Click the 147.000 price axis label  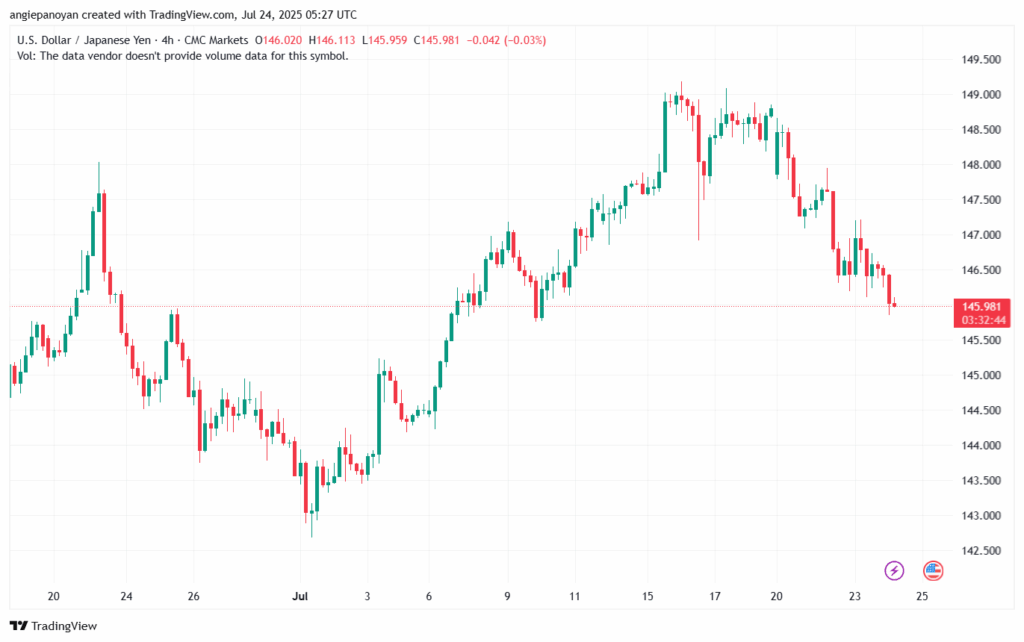pos(981,235)
